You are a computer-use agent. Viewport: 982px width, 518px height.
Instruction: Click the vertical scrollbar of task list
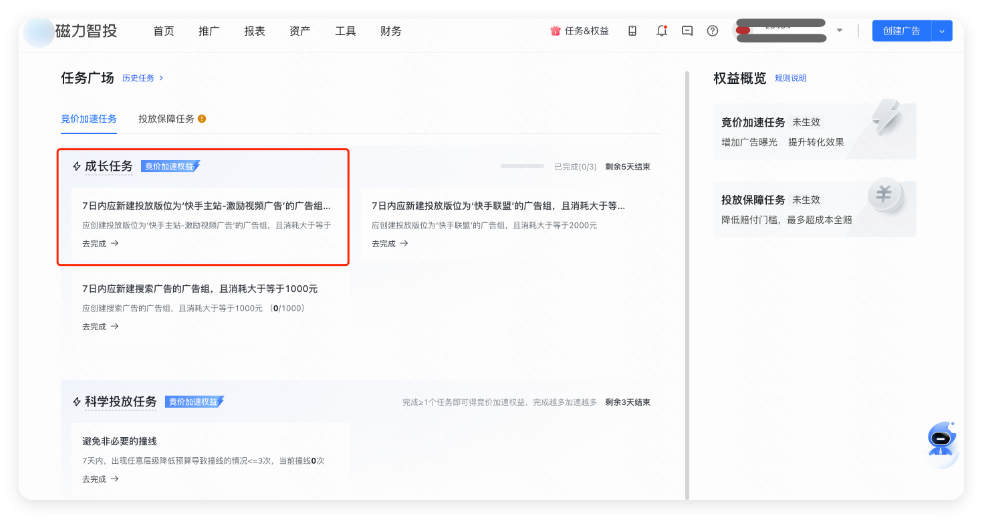click(687, 285)
